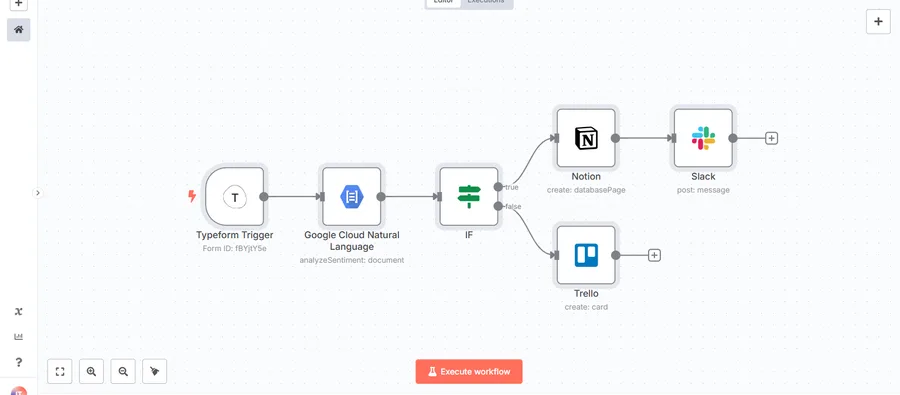Click the 'create: card' subtitle
The width and height of the screenshot is (900, 395).
coord(586,307)
